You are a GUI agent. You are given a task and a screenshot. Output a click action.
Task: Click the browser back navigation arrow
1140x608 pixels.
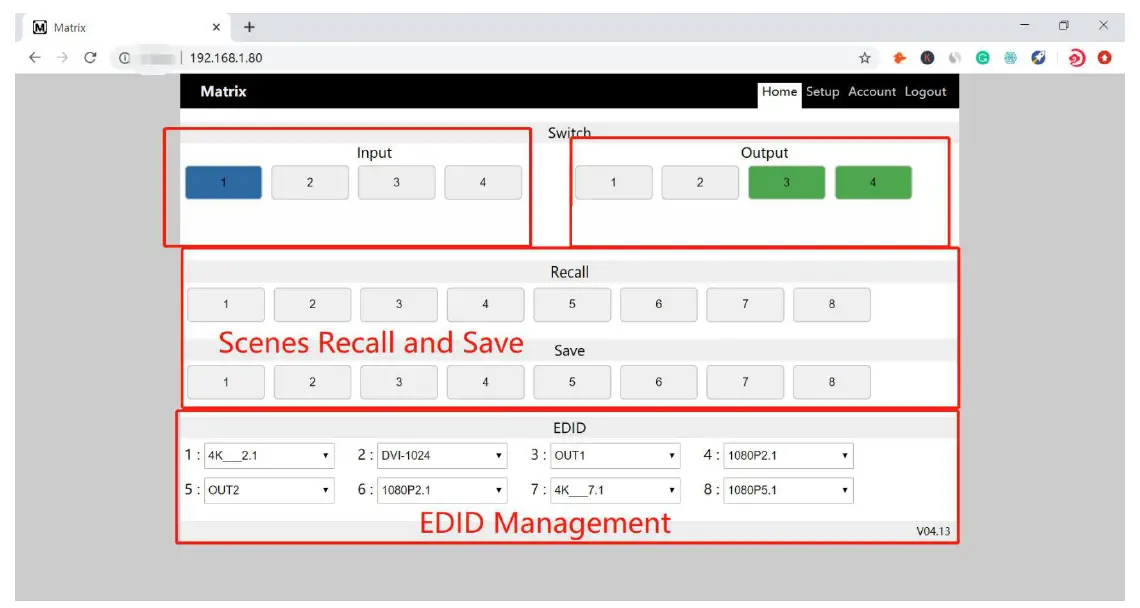pyautogui.click(x=34, y=58)
